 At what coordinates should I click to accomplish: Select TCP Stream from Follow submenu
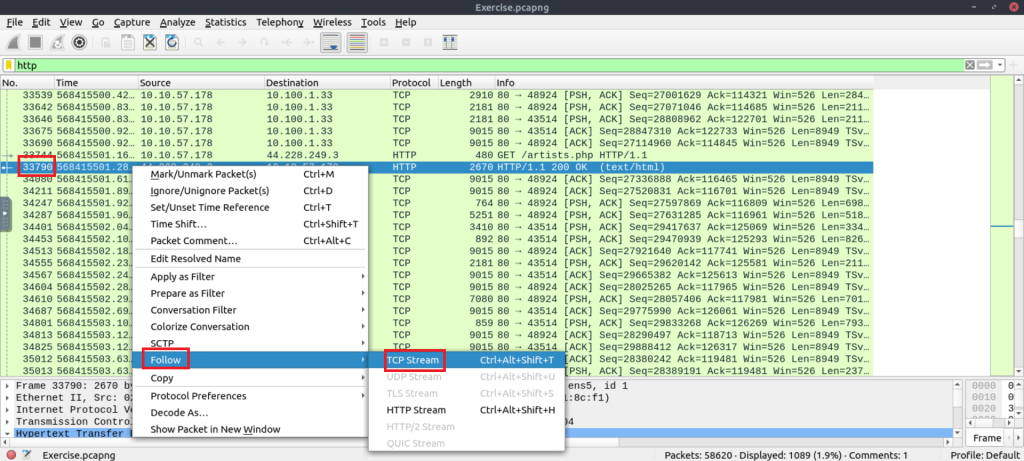coord(414,360)
